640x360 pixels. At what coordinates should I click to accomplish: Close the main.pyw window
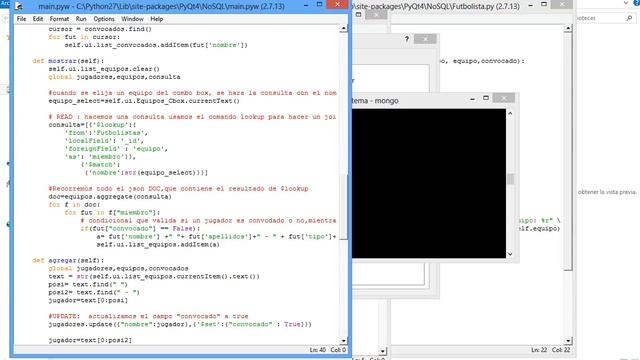pyautogui.click(x=337, y=4)
